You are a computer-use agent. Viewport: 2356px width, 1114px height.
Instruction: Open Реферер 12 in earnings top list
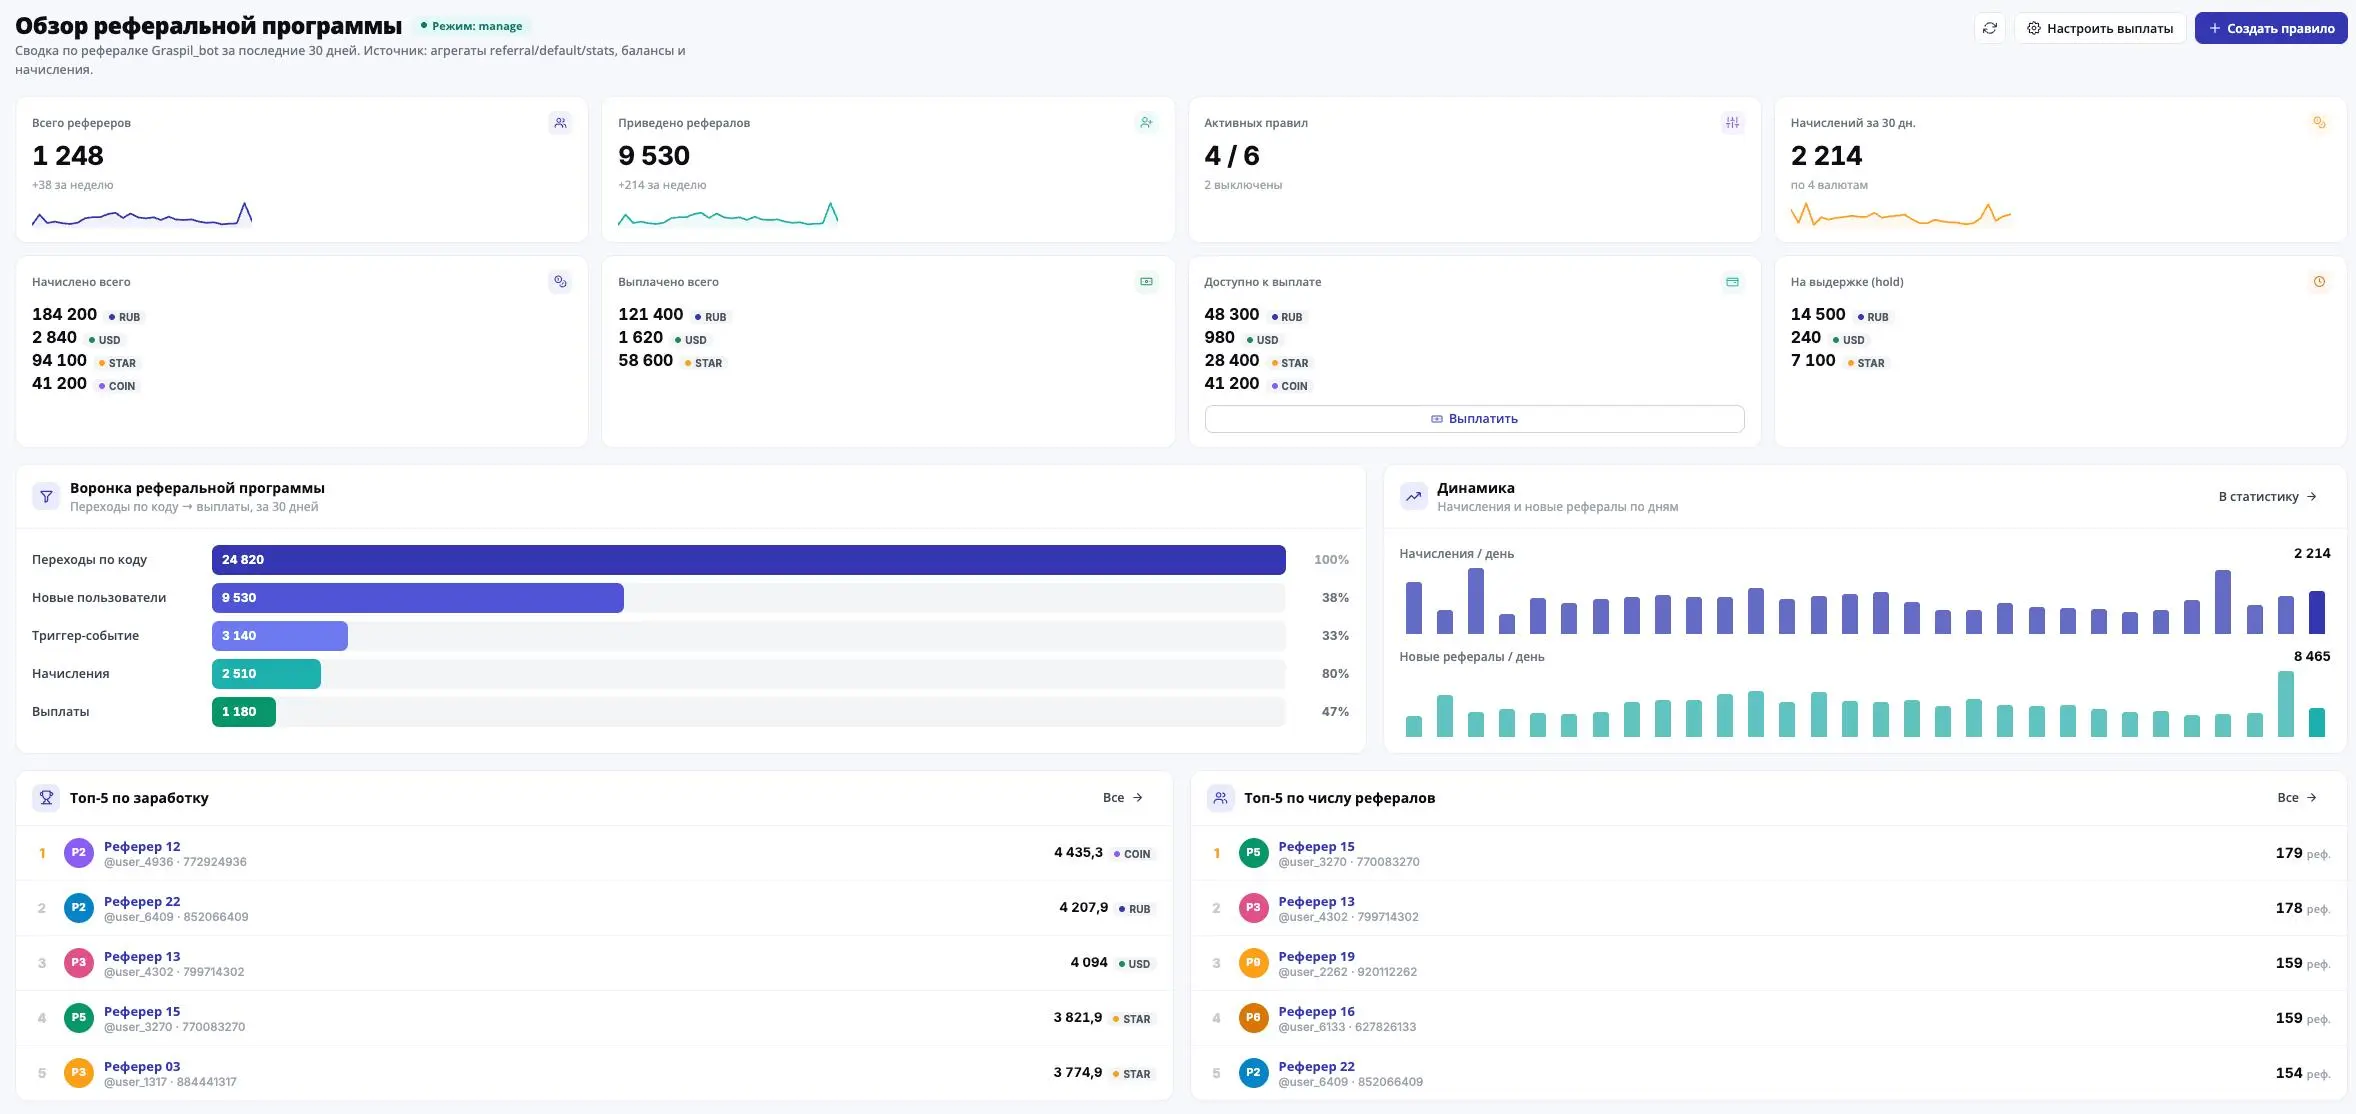point(142,846)
